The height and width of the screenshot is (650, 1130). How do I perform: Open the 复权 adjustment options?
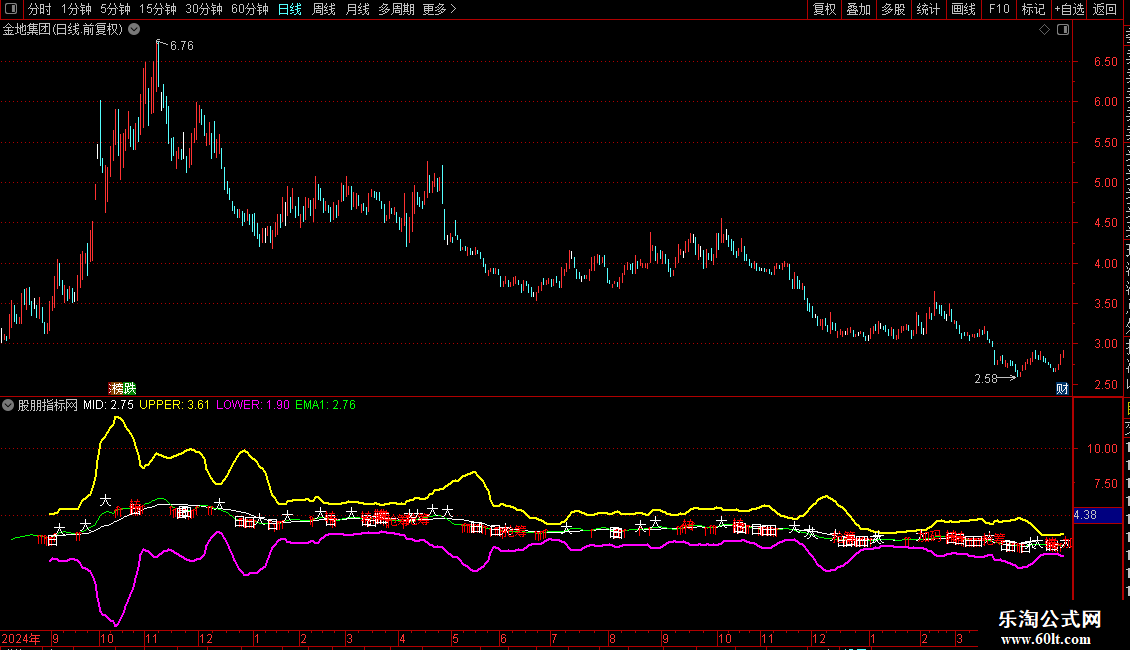click(x=824, y=9)
